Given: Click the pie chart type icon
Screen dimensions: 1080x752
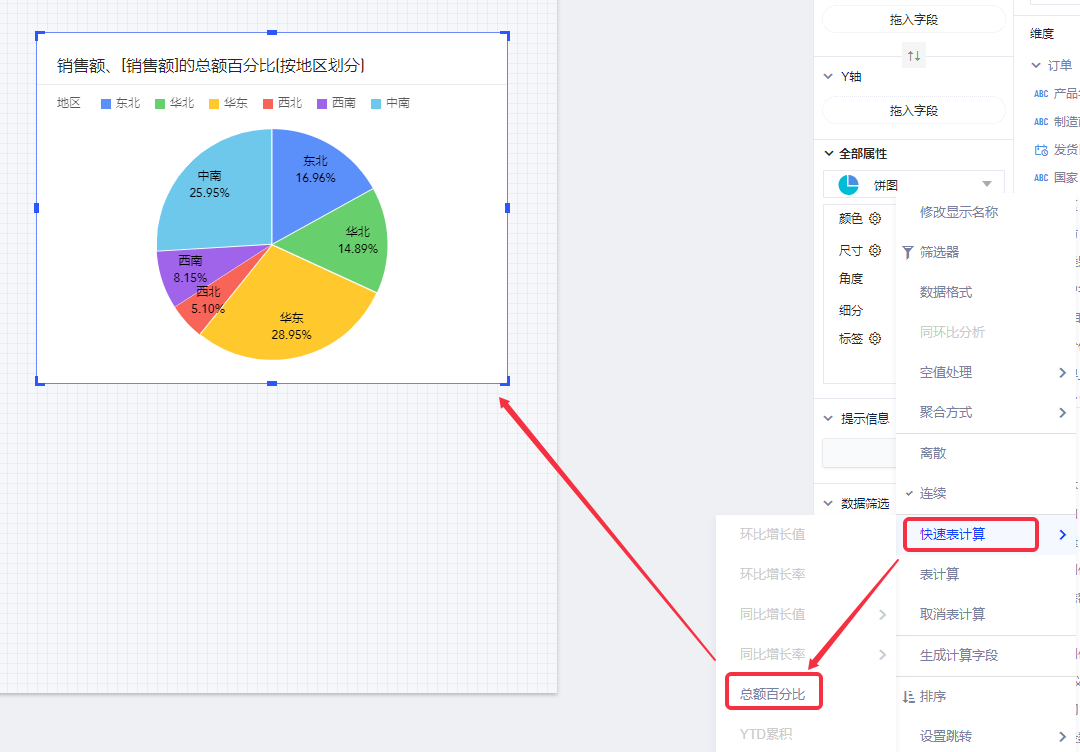Looking at the screenshot, I should click(x=848, y=185).
